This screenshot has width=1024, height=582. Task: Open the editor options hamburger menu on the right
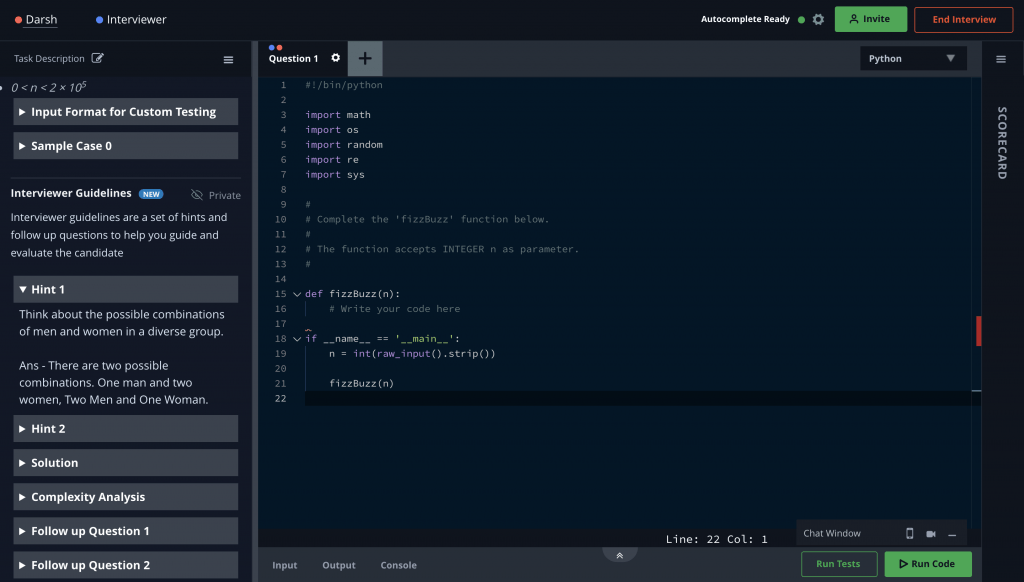click(1000, 58)
